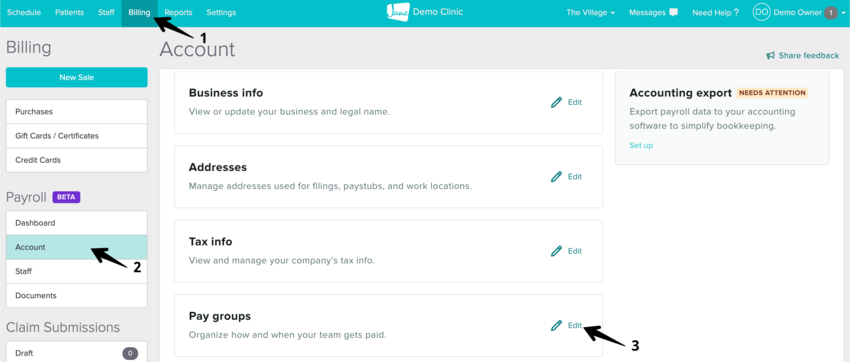Select Dashboard under Payroll
850x362 pixels.
click(76, 223)
